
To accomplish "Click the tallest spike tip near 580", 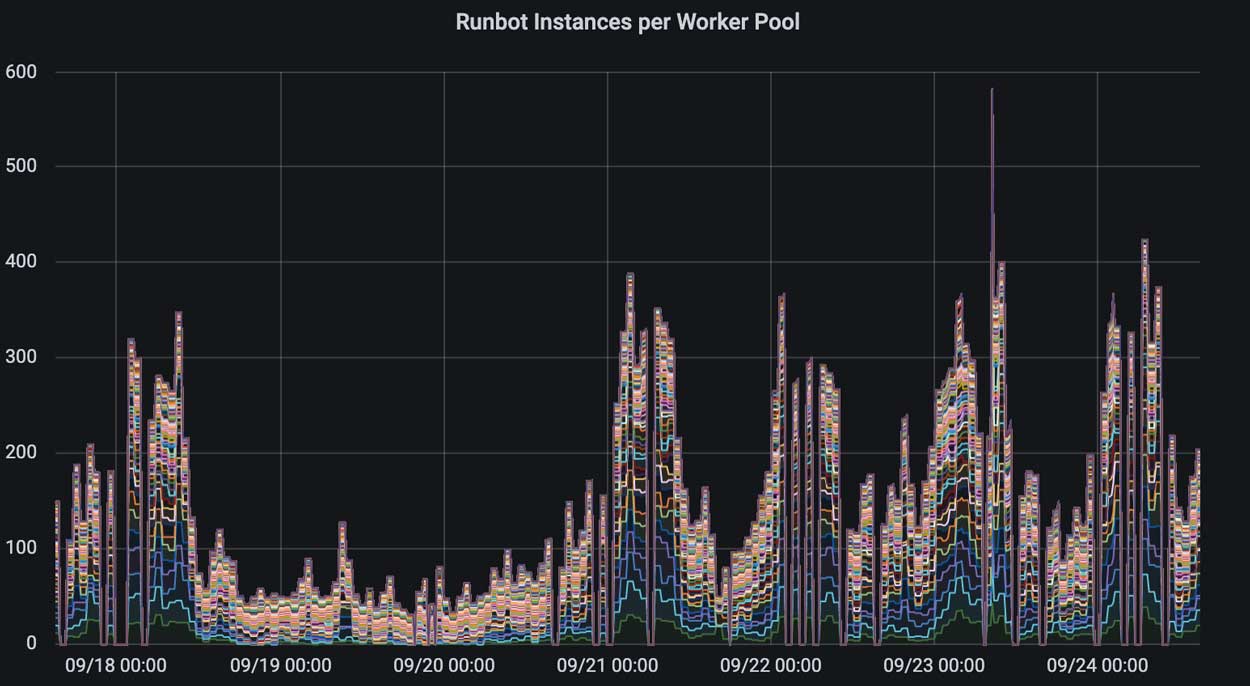I will (991, 90).
